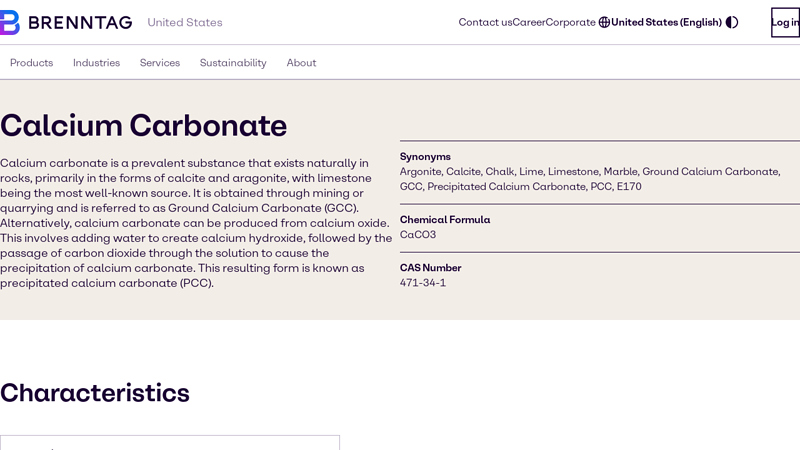Click the Log in button

785,22
